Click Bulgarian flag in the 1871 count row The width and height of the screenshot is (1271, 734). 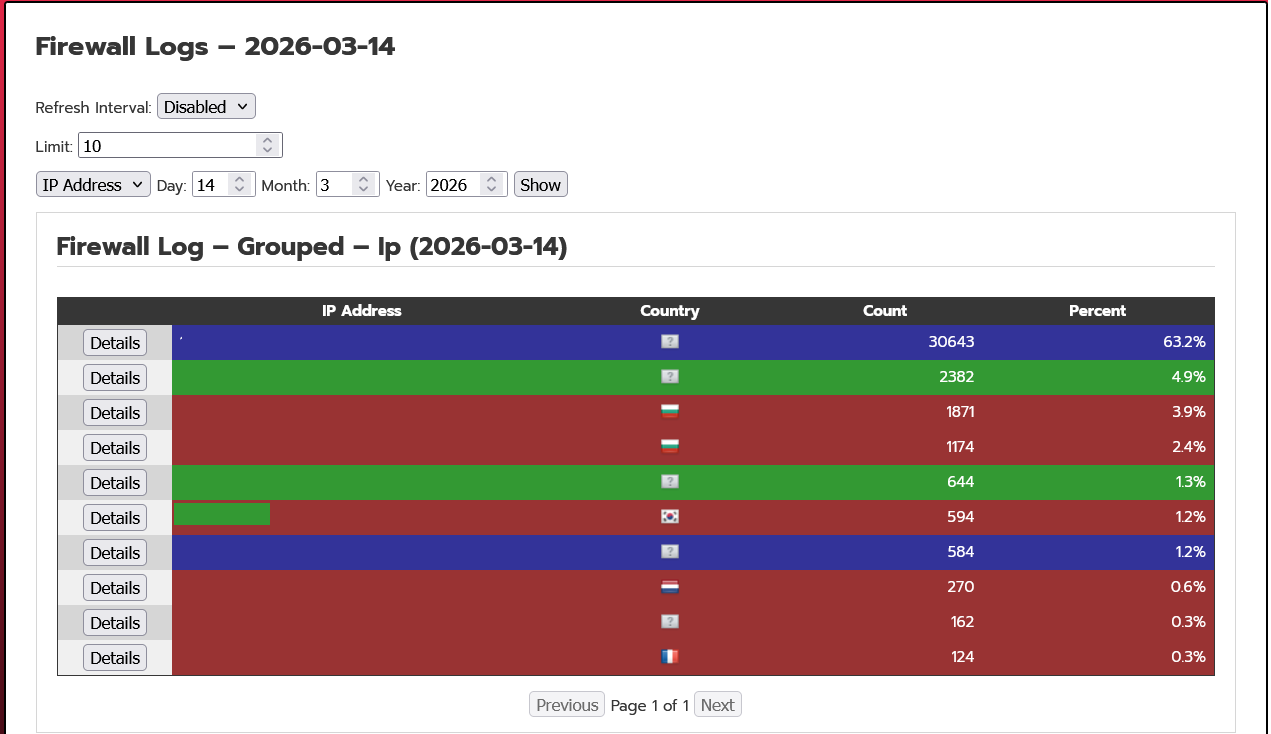point(670,412)
